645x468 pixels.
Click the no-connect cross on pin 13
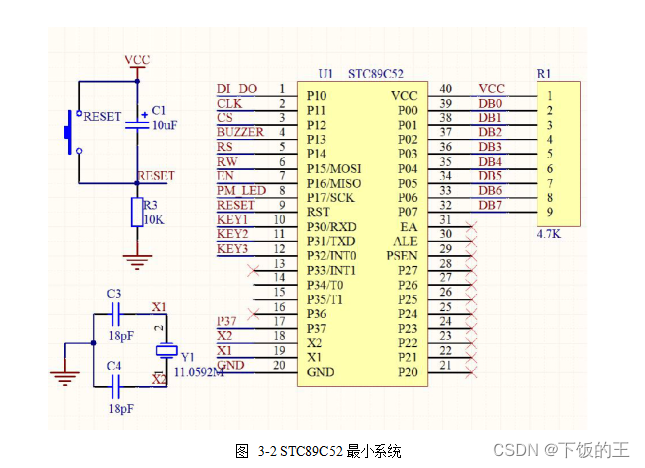(253, 270)
